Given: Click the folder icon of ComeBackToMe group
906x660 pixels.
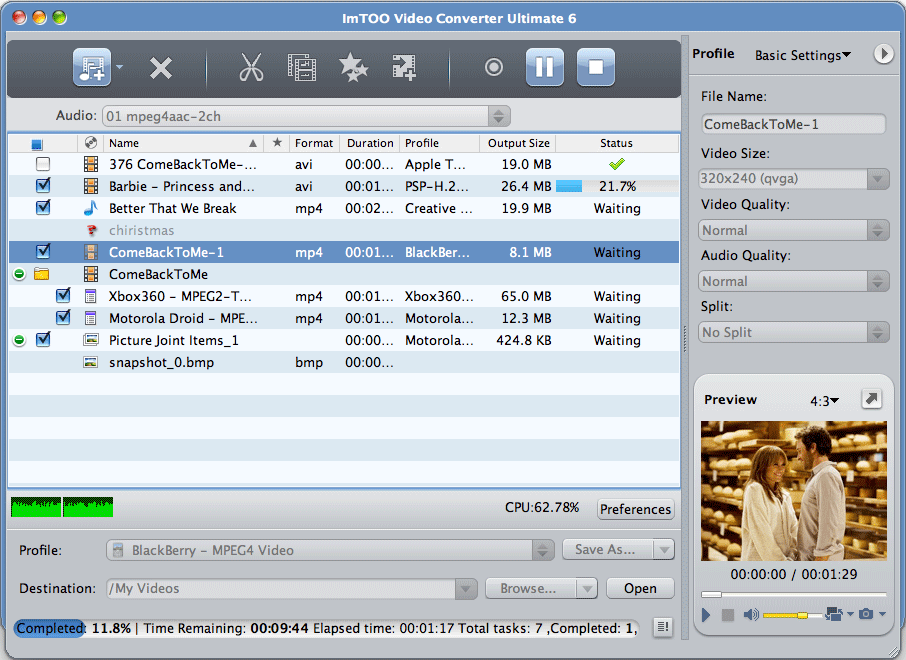Looking at the screenshot, I should click(42, 274).
